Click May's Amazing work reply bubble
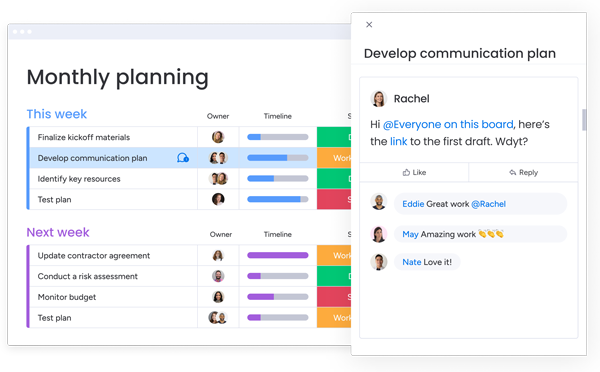Viewport: 600px width, 372px height. 480,234
